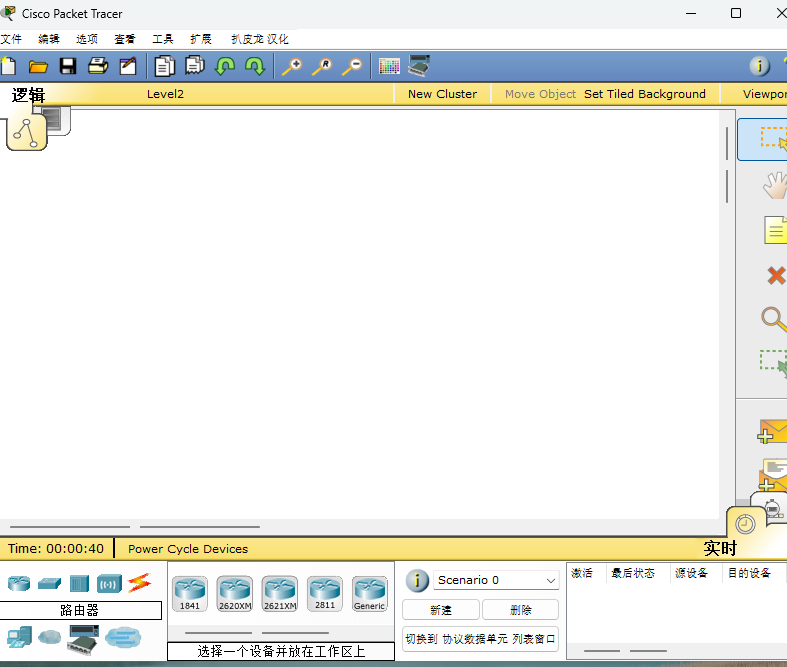The height and width of the screenshot is (667, 787).
Task: Activate the red X Delete tool
Action: [776, 276]
